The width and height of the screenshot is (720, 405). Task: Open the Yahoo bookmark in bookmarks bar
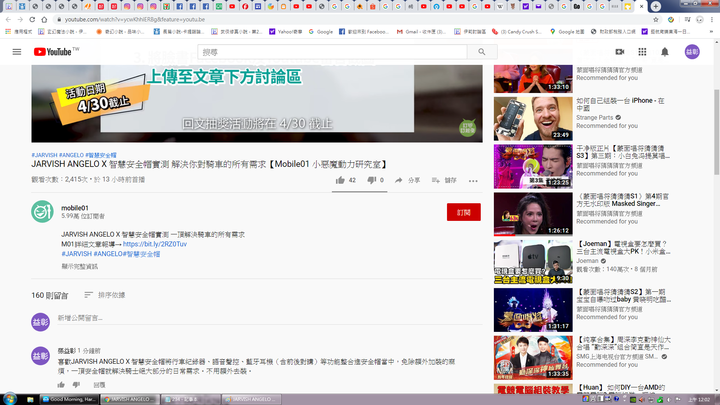(286, 32)
